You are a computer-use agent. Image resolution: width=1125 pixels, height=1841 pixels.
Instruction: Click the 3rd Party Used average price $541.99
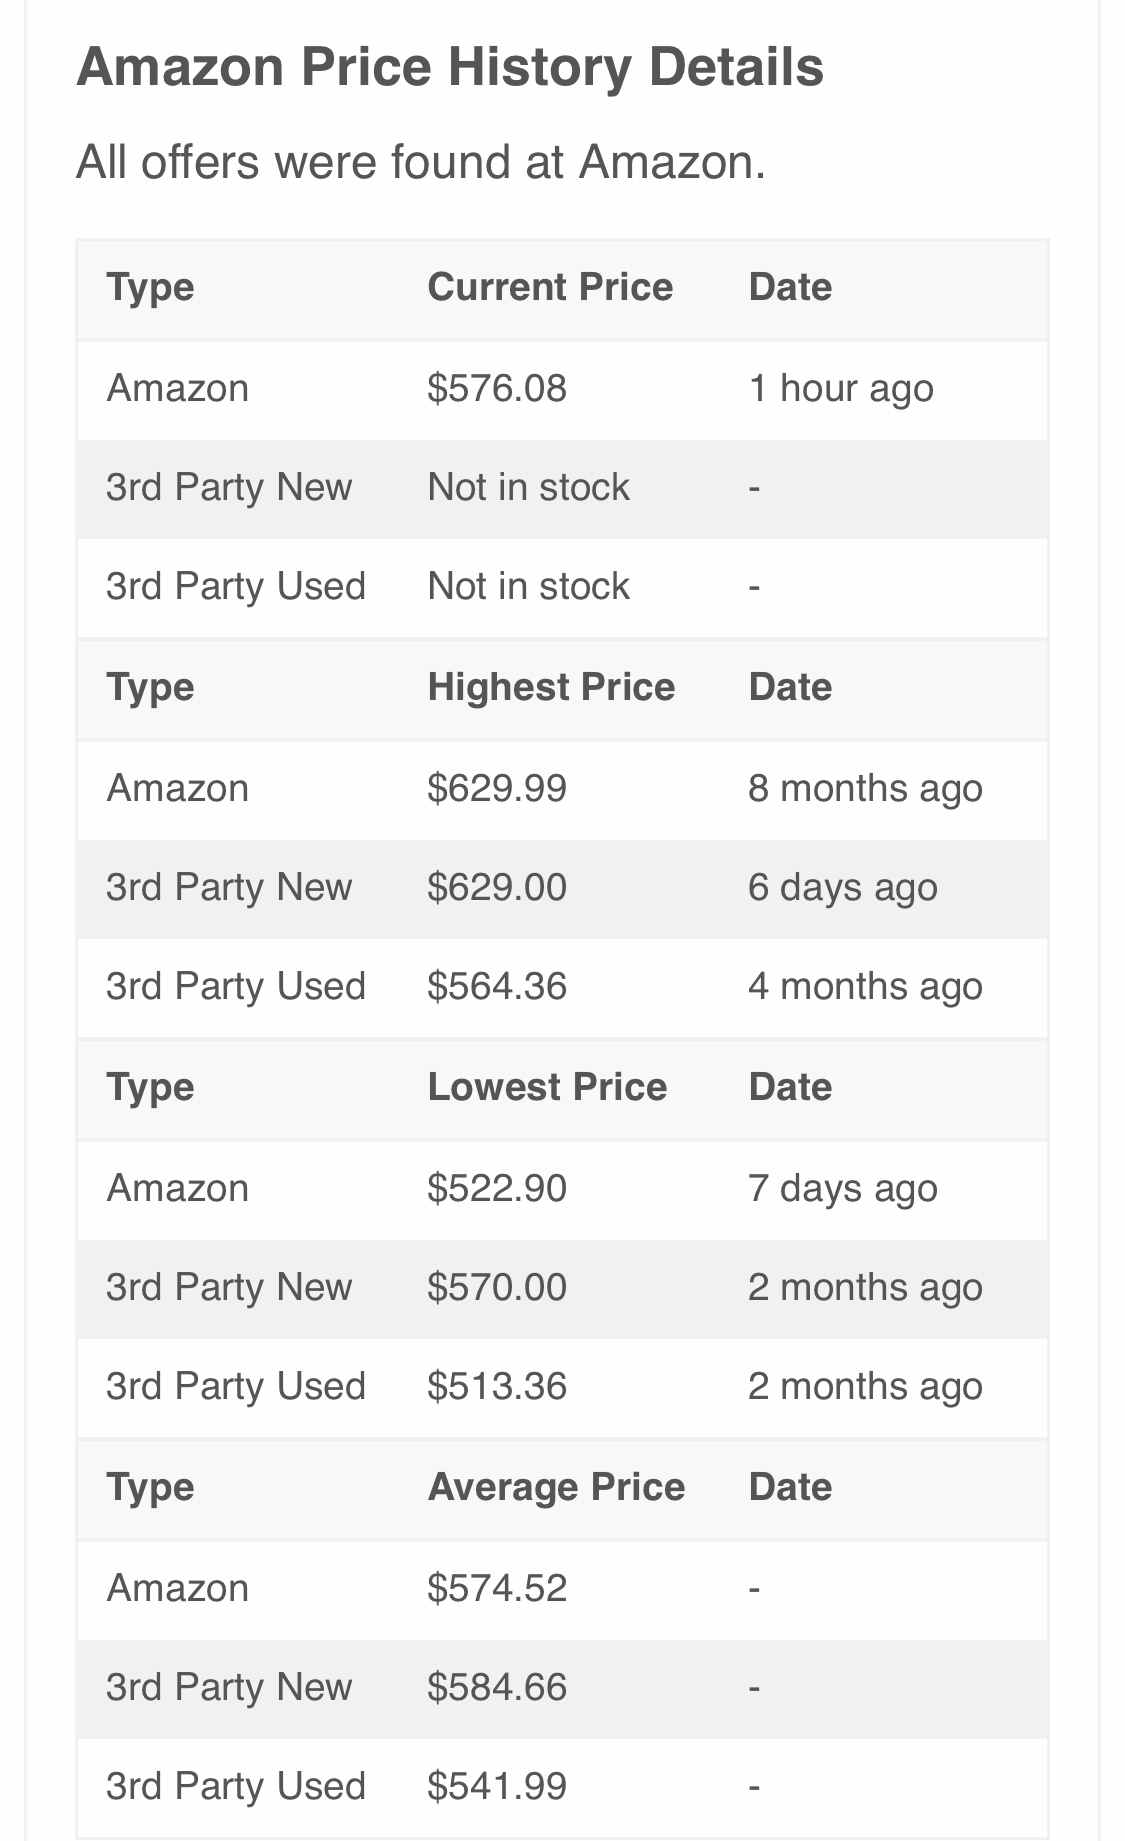click(497, 1787)
